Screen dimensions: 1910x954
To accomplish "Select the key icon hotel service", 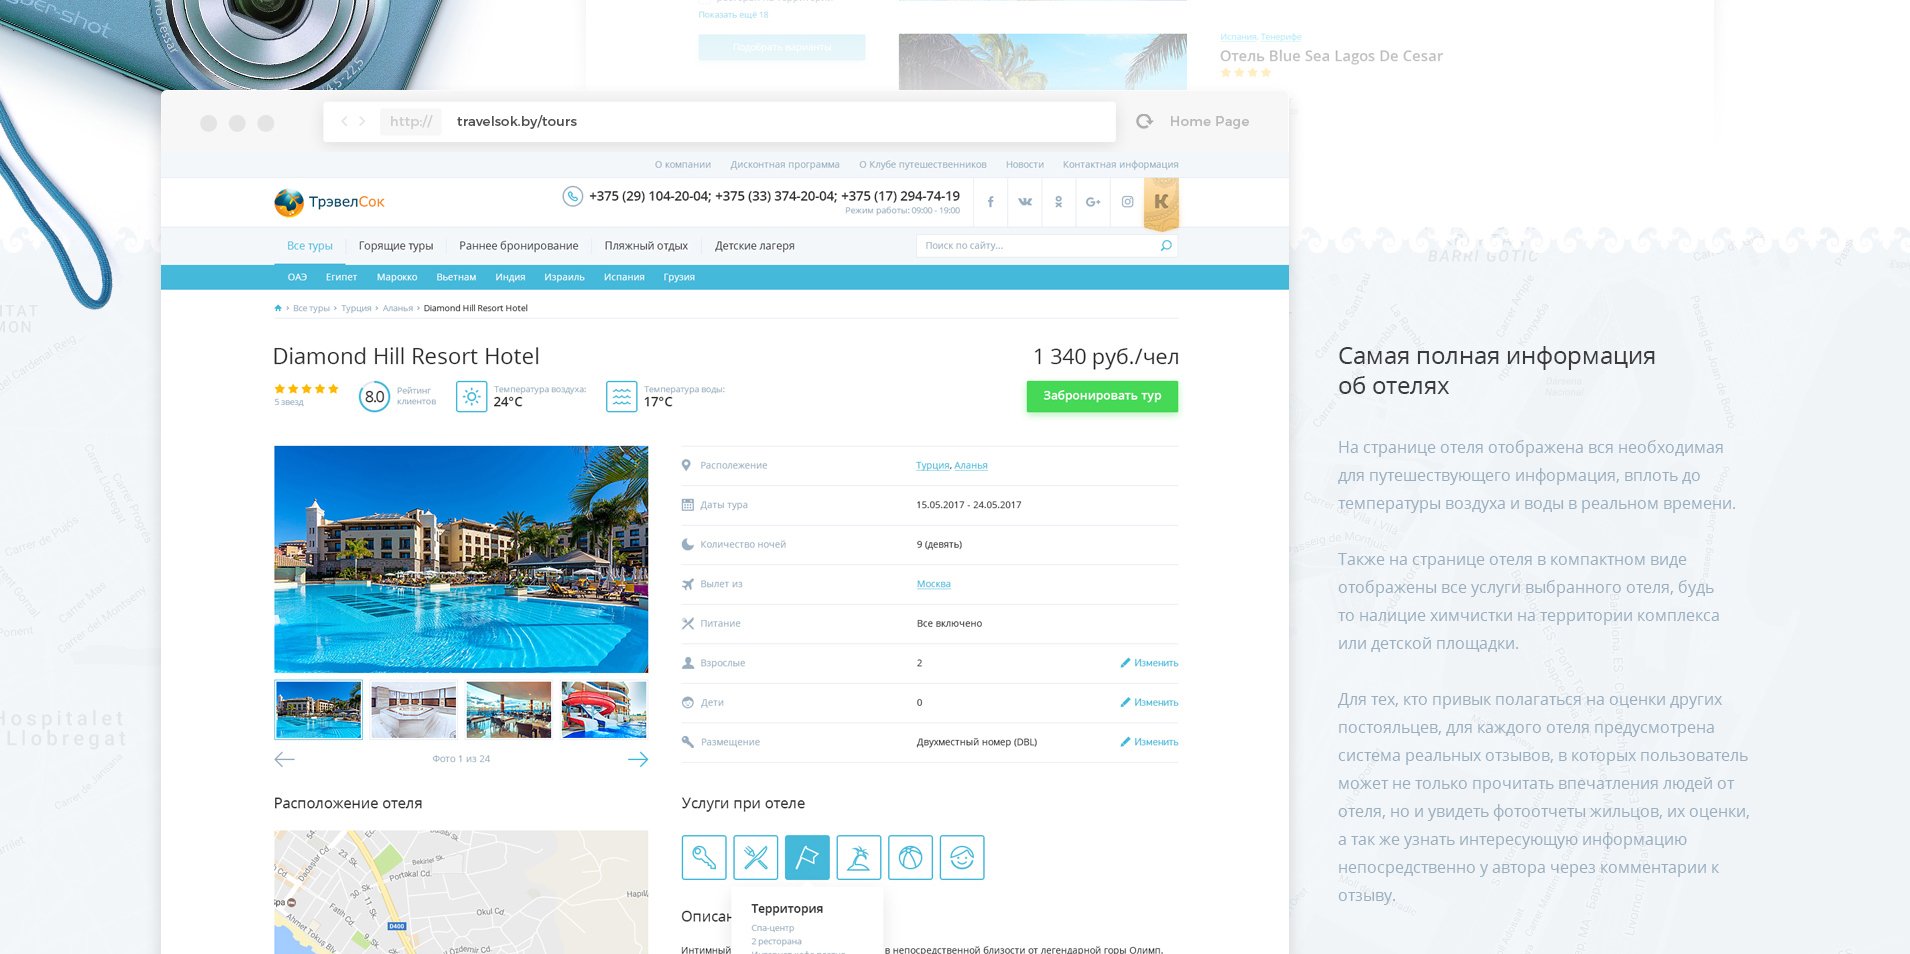I will [x=704, y=858].
